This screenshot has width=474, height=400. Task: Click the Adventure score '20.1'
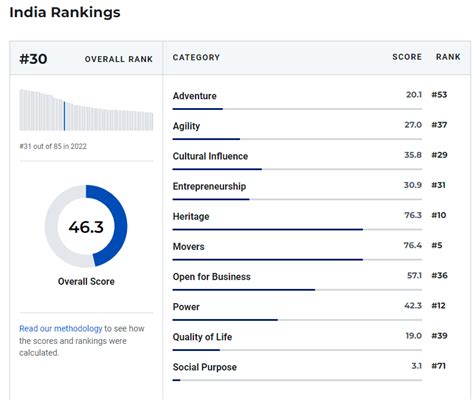tap(414, 95)
